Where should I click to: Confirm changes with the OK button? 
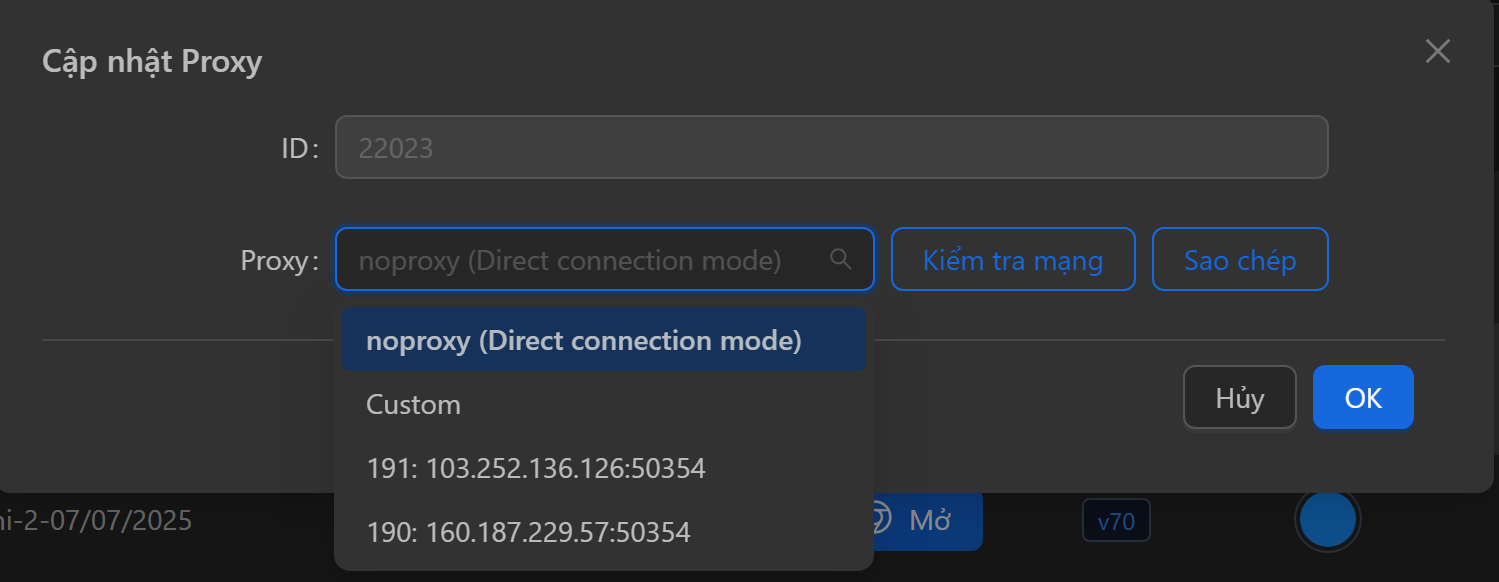pyautogui.click(x=1363, y=397)
